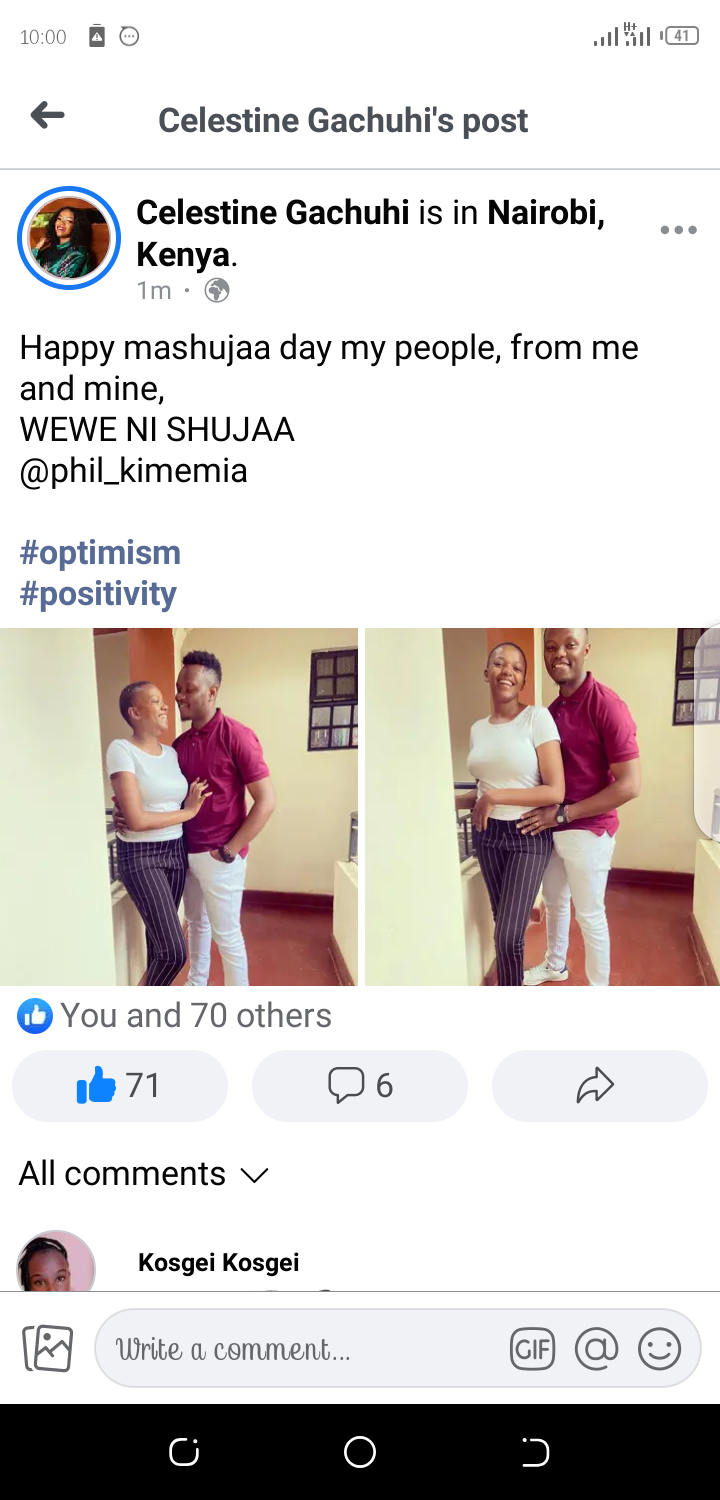
Task: Open the #positivity hashtag
Action: 98,593
